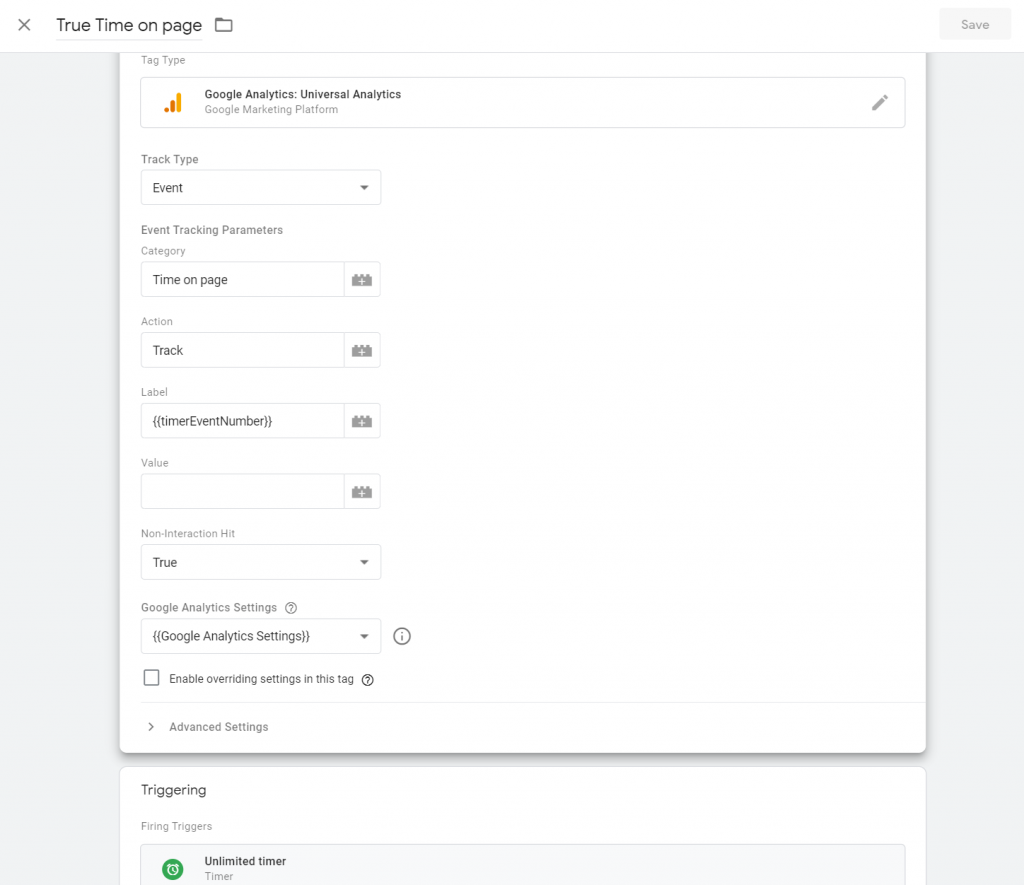1024x885 pixels.
Task: Click info icon next to settings variable
Action: (402, 636)
